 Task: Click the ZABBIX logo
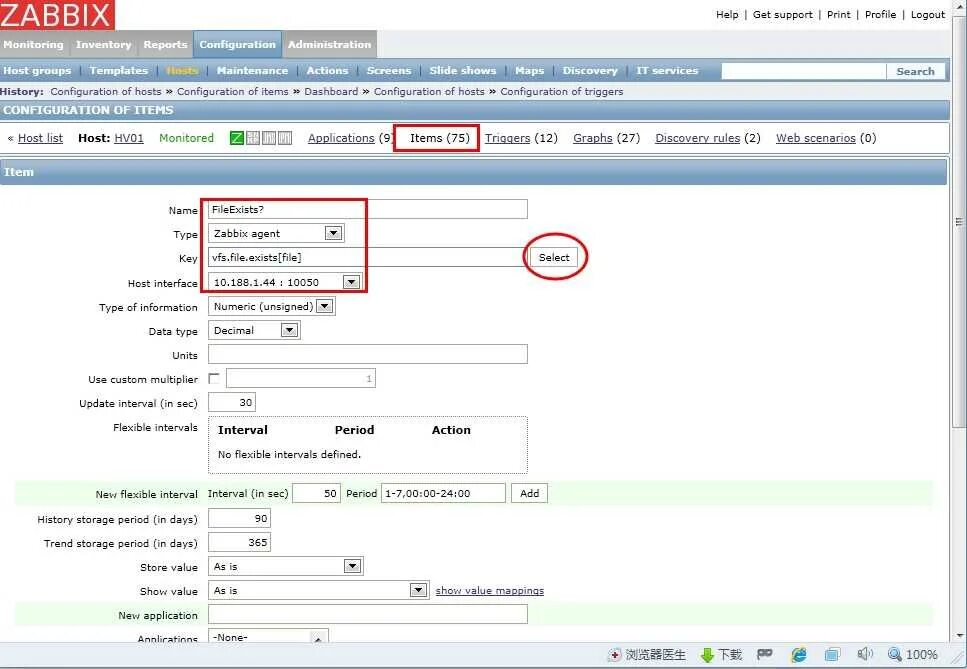57,15
